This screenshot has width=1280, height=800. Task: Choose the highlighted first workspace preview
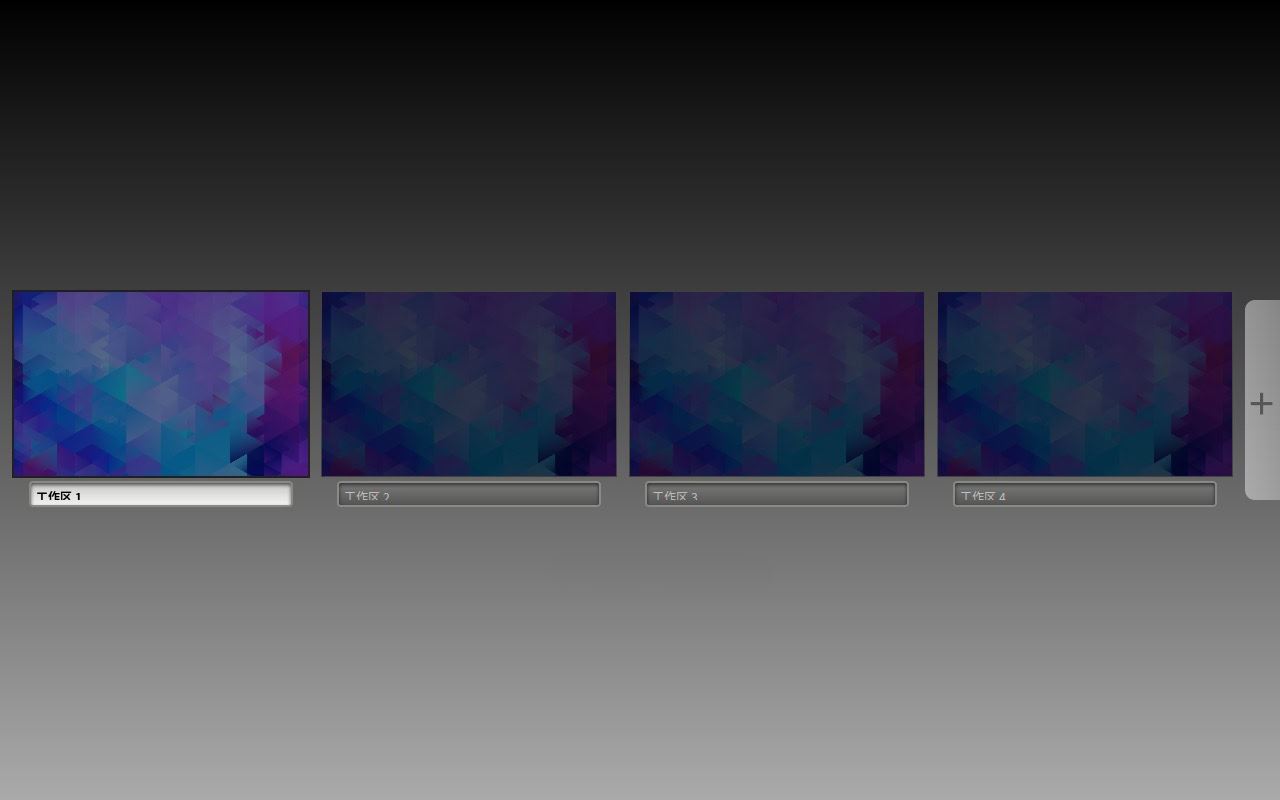click(161, 384)
